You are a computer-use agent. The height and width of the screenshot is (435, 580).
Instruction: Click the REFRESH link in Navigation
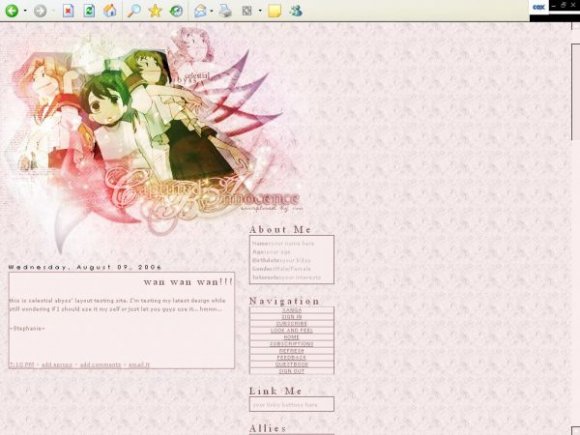pyautogui.click(x=291, y=350)
